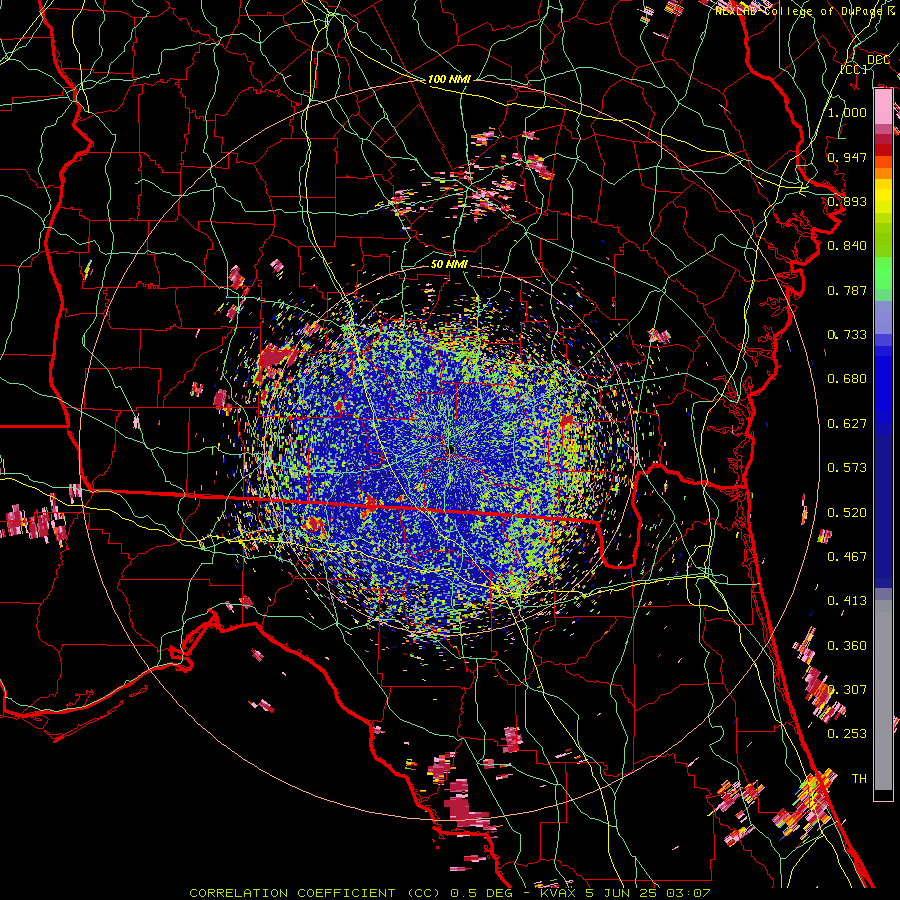
Task: Select the 0.307 legend value
Action: pyautogui.click(x=847, y=690)
